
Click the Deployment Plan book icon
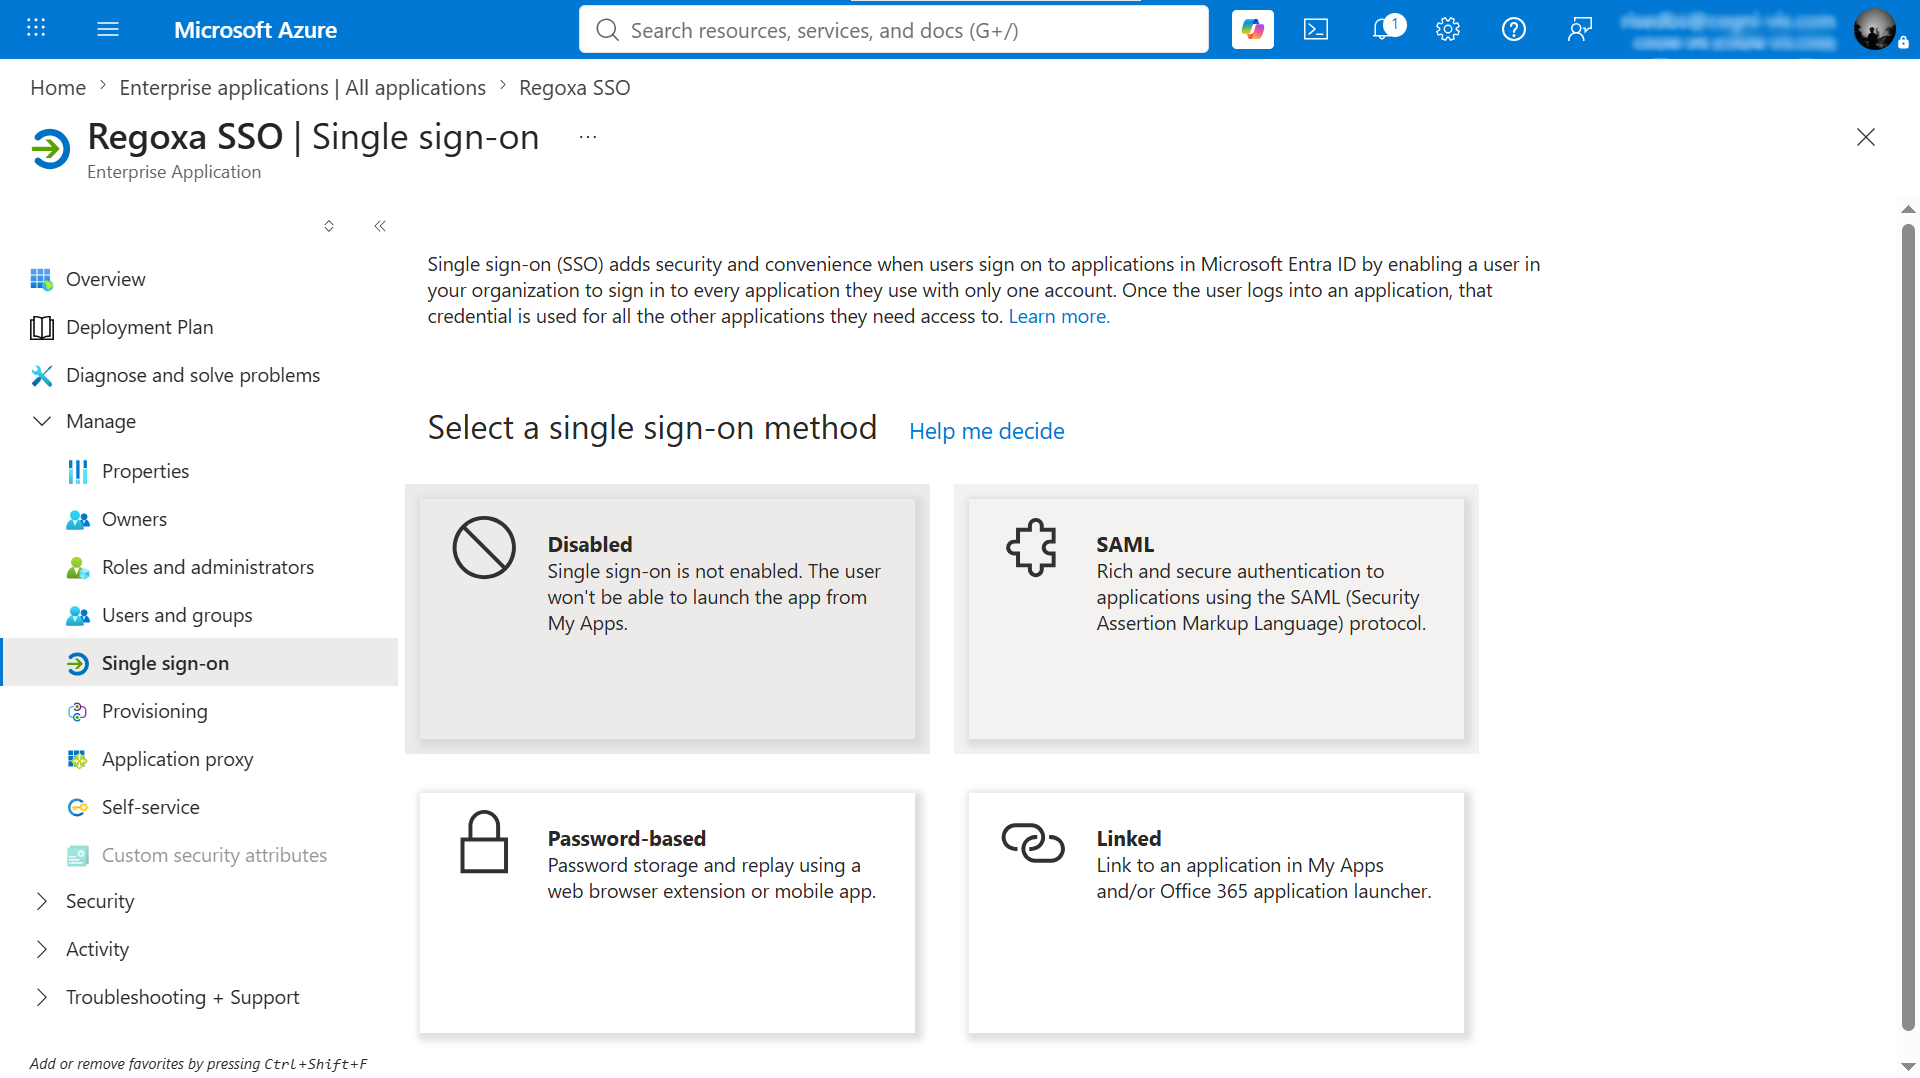point(41,327)
